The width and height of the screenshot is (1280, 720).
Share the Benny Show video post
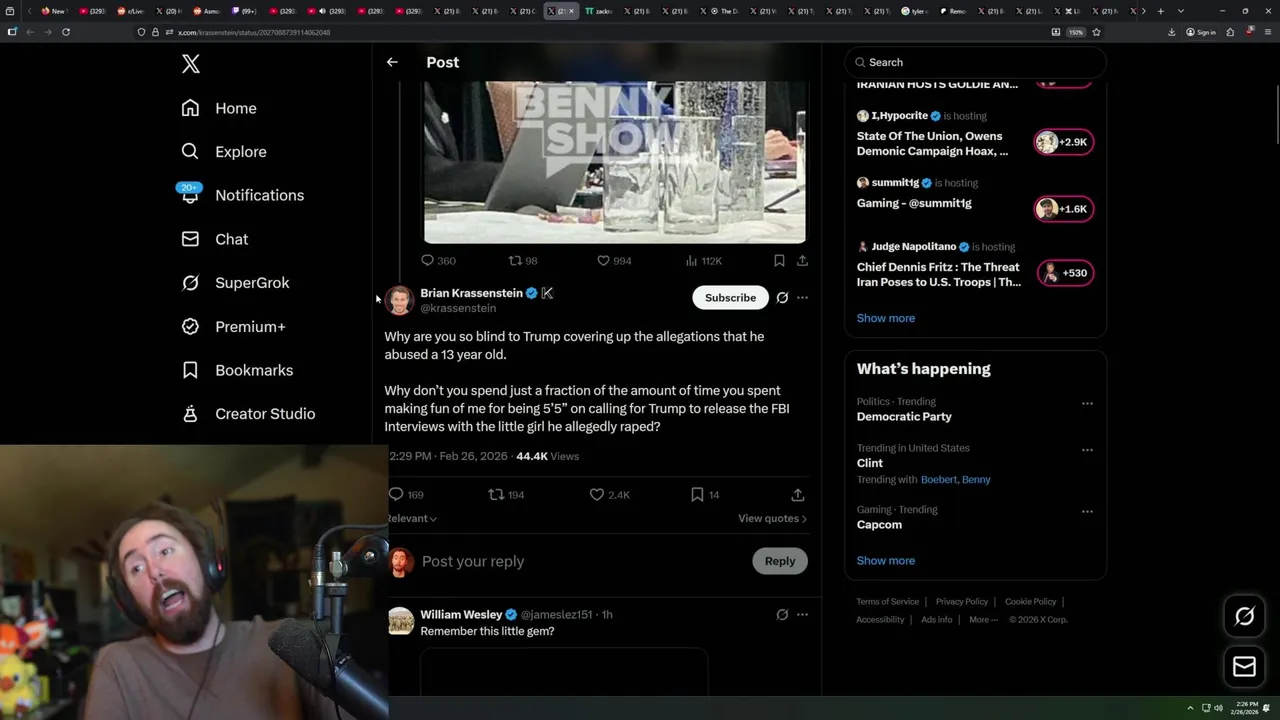coord(802,260)
